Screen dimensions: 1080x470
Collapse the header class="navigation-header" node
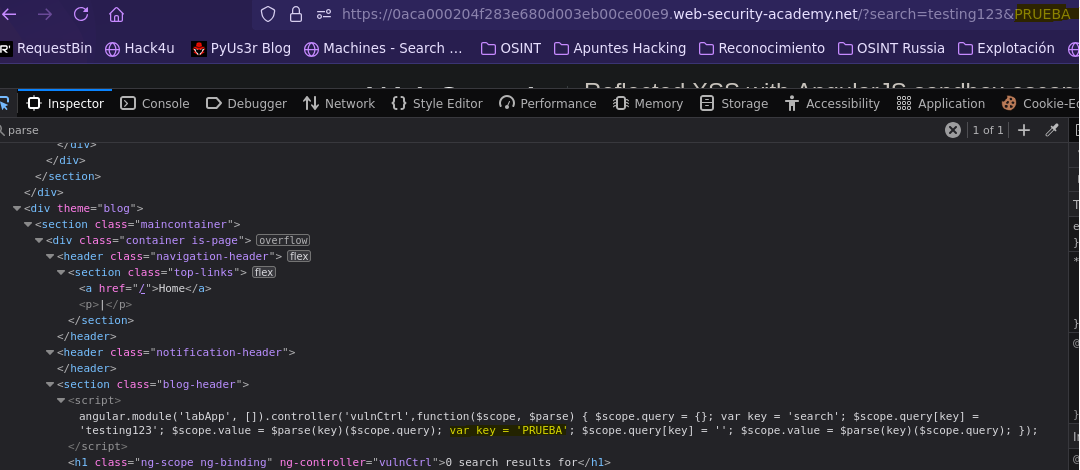[50, 256]
